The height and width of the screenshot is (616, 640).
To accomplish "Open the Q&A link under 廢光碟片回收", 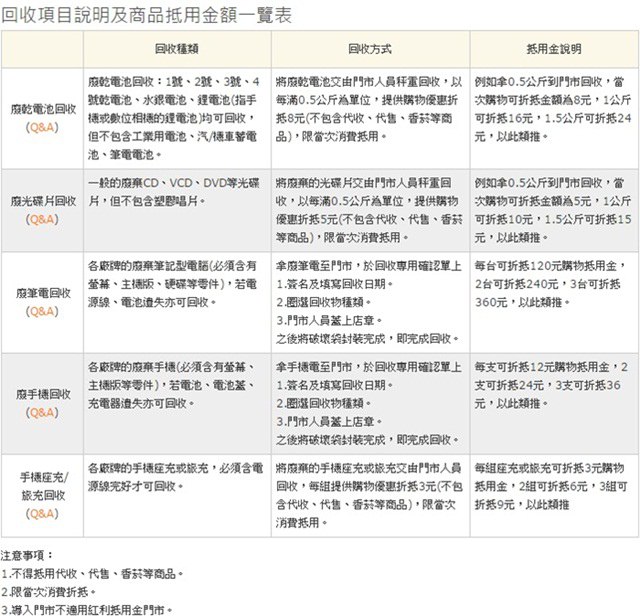I will (42, 220).
